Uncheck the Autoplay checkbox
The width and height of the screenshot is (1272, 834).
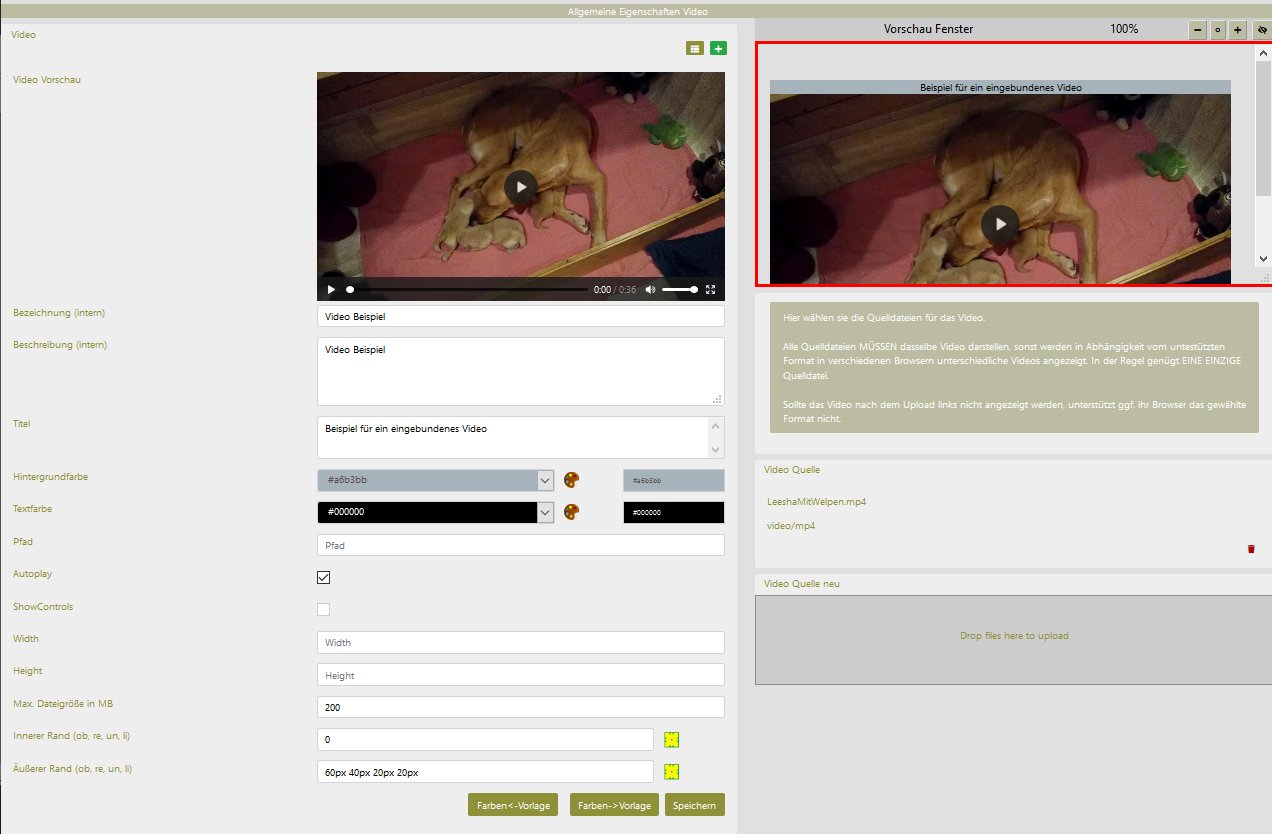point(323,577)
